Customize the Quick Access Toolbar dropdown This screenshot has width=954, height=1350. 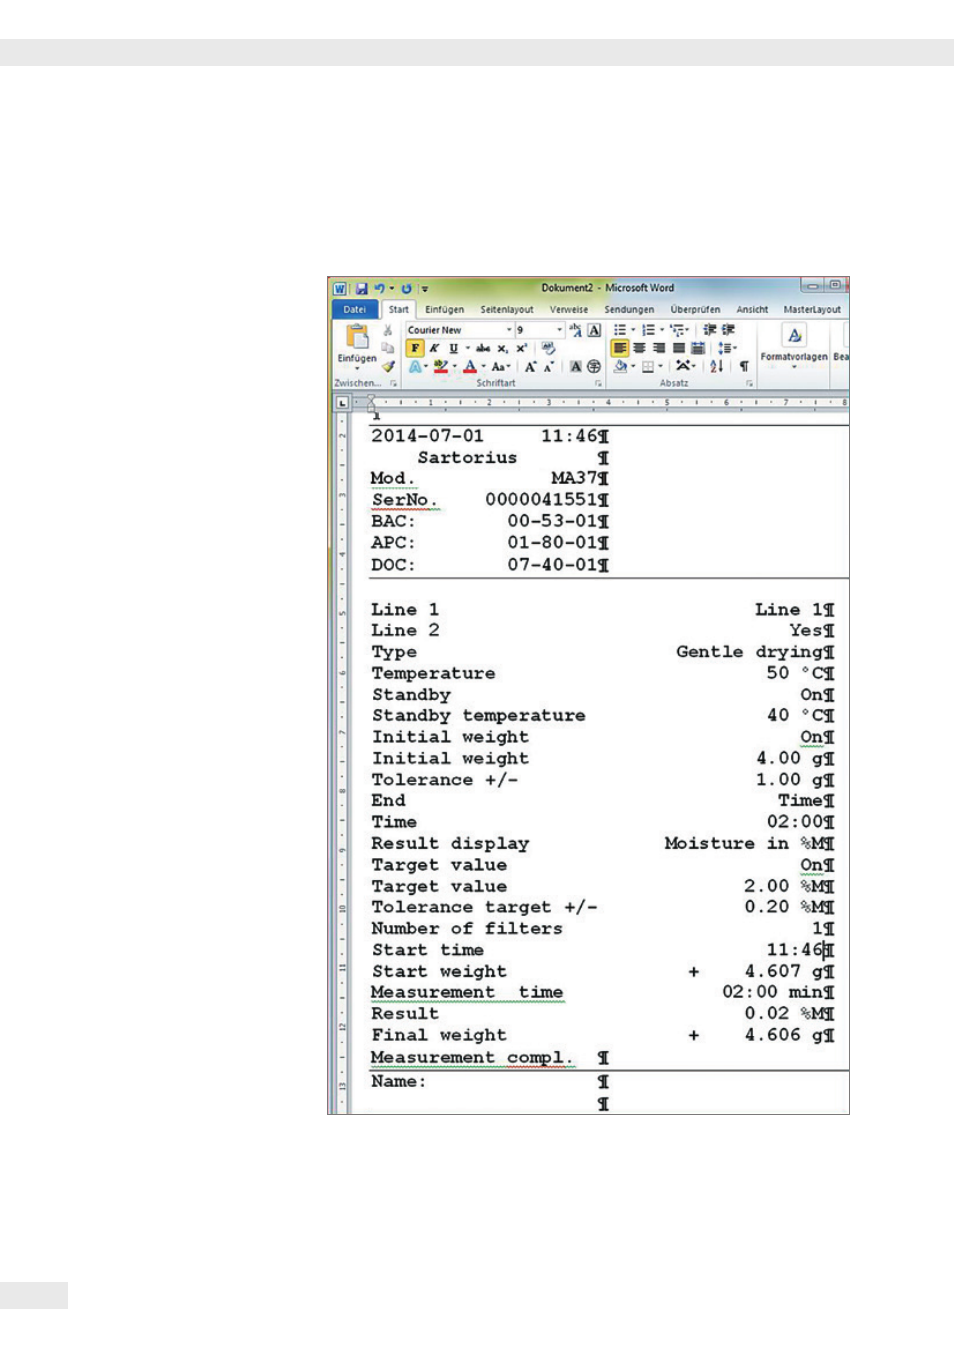coord(425,289)
